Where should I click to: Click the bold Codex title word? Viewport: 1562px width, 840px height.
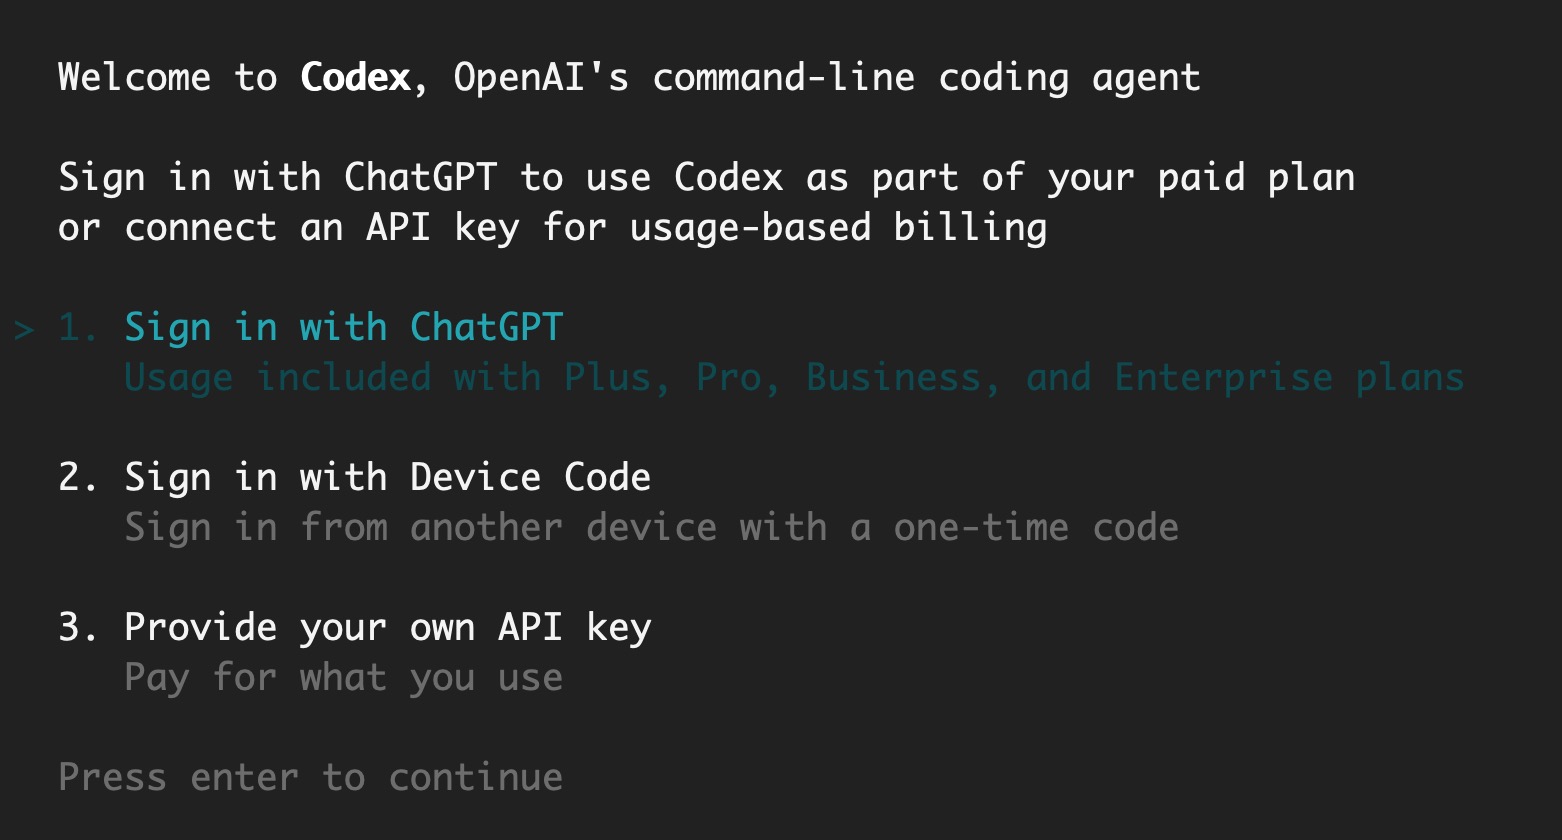point(356,78)
